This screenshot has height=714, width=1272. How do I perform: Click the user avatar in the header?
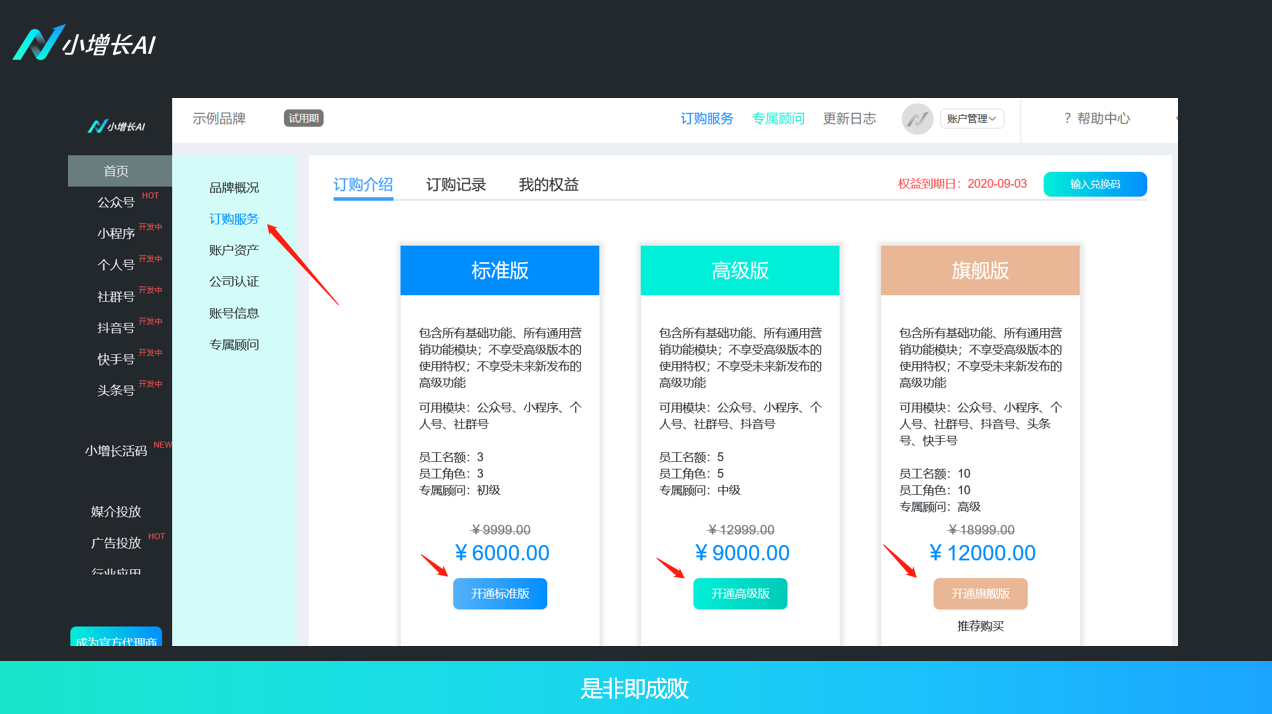pyautogui.click(x=917, y=119)
